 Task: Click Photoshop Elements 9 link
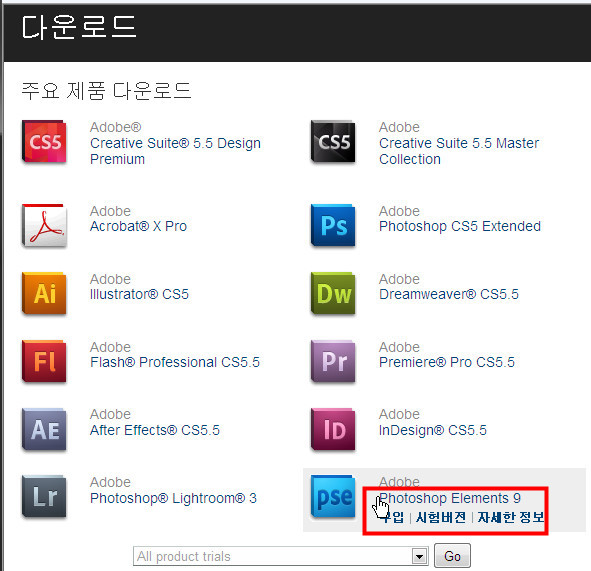[x=450, y=498]
